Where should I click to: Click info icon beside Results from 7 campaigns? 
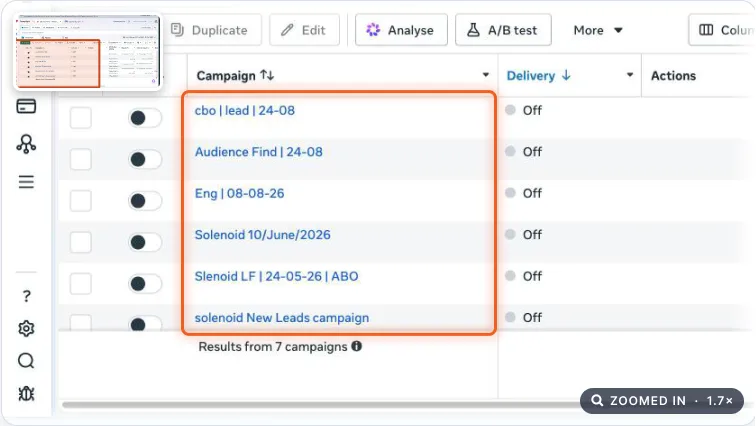tap(356, 346)
